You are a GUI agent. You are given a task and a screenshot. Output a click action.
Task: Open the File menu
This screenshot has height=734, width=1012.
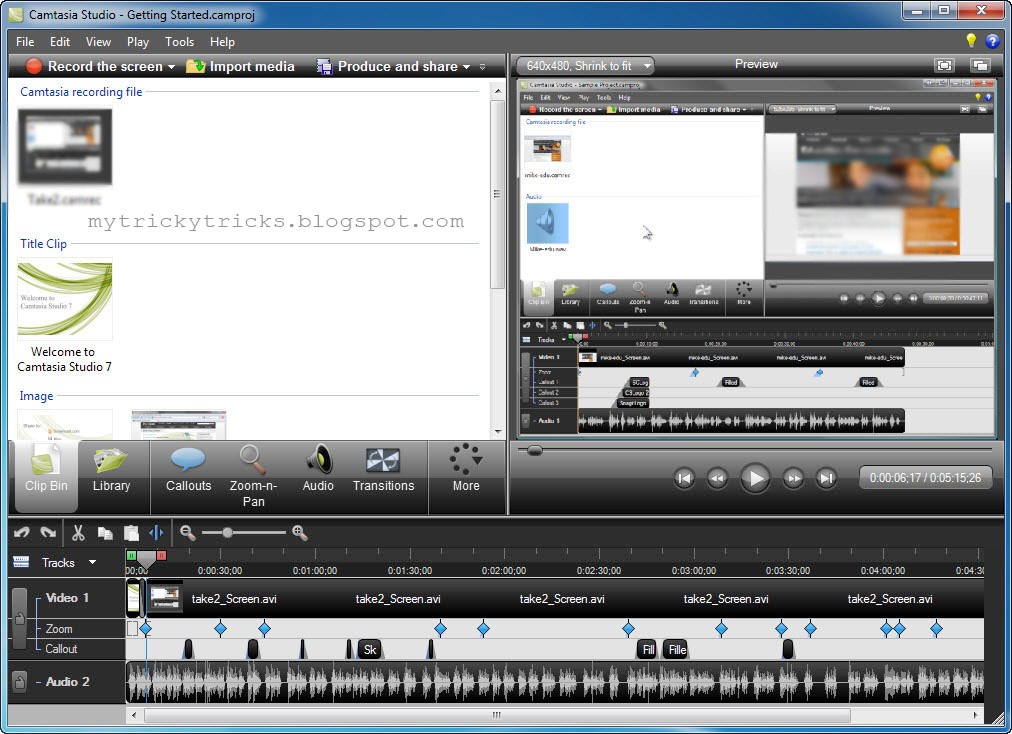pos(25,41)
